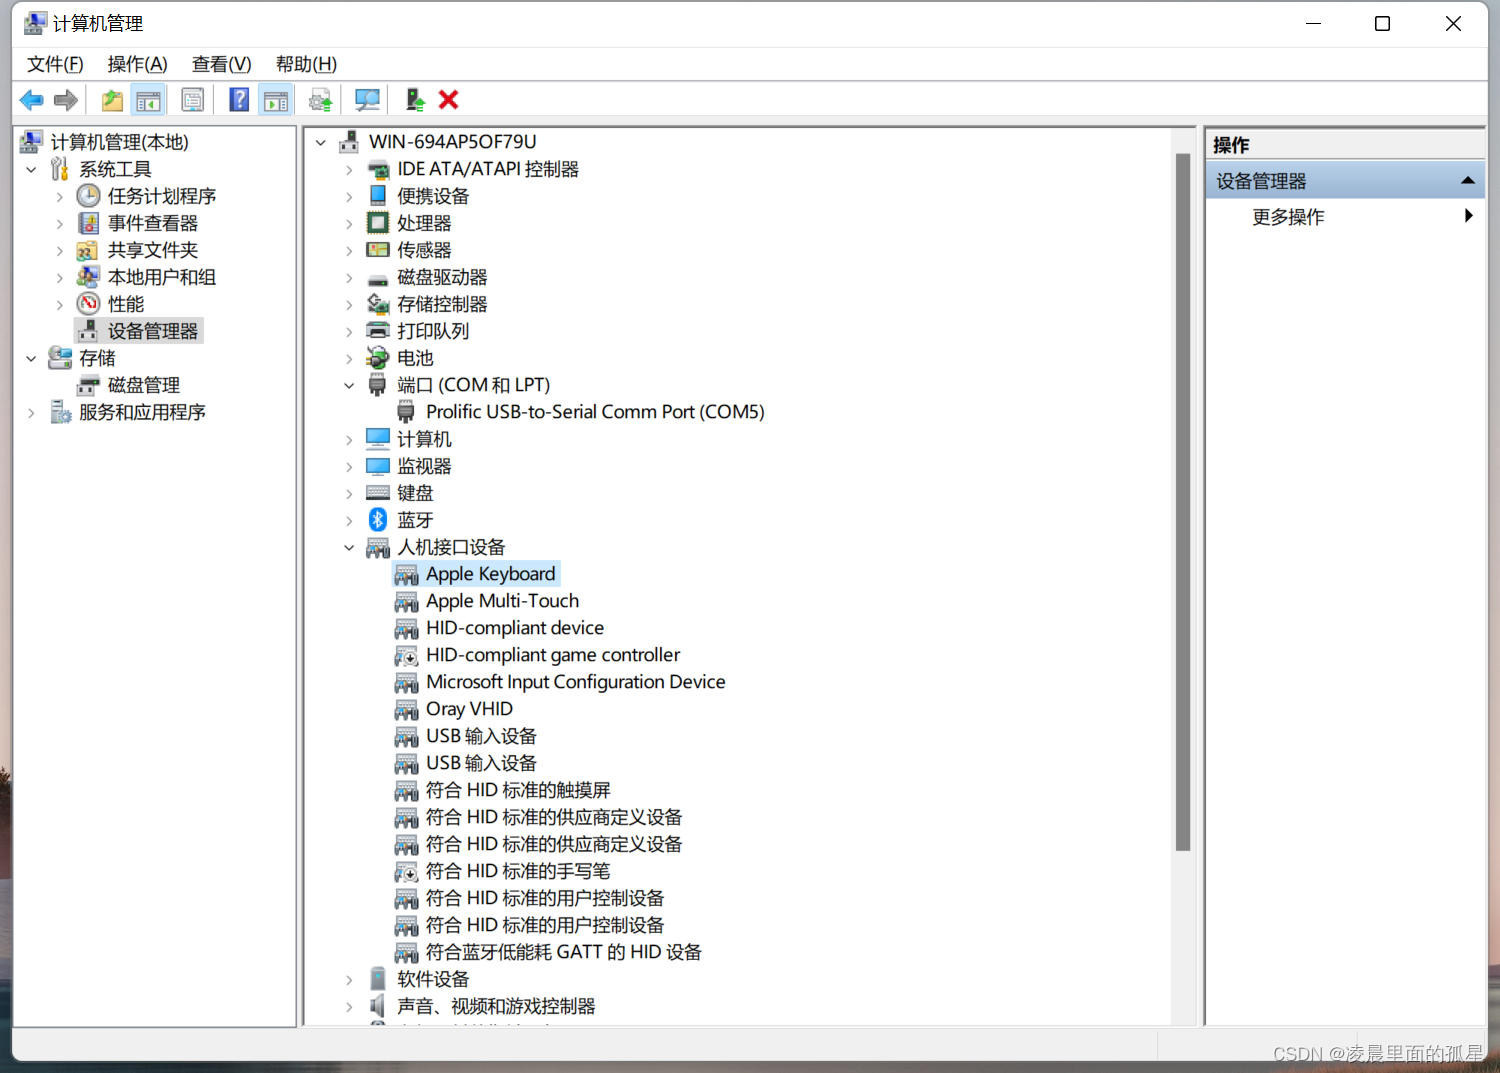This screenshot has height=1073, width=1500.
Task: Click 更多操作 in the Actions pane
Action: 1288,217
